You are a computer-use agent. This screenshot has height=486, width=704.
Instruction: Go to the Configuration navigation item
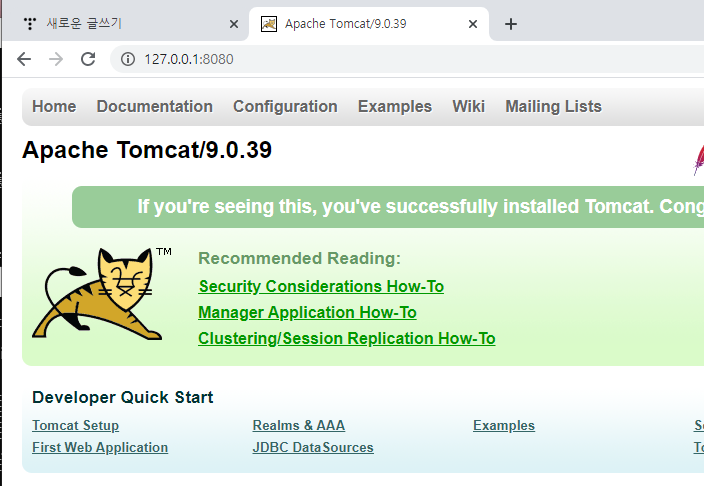[x=286, y=106]
